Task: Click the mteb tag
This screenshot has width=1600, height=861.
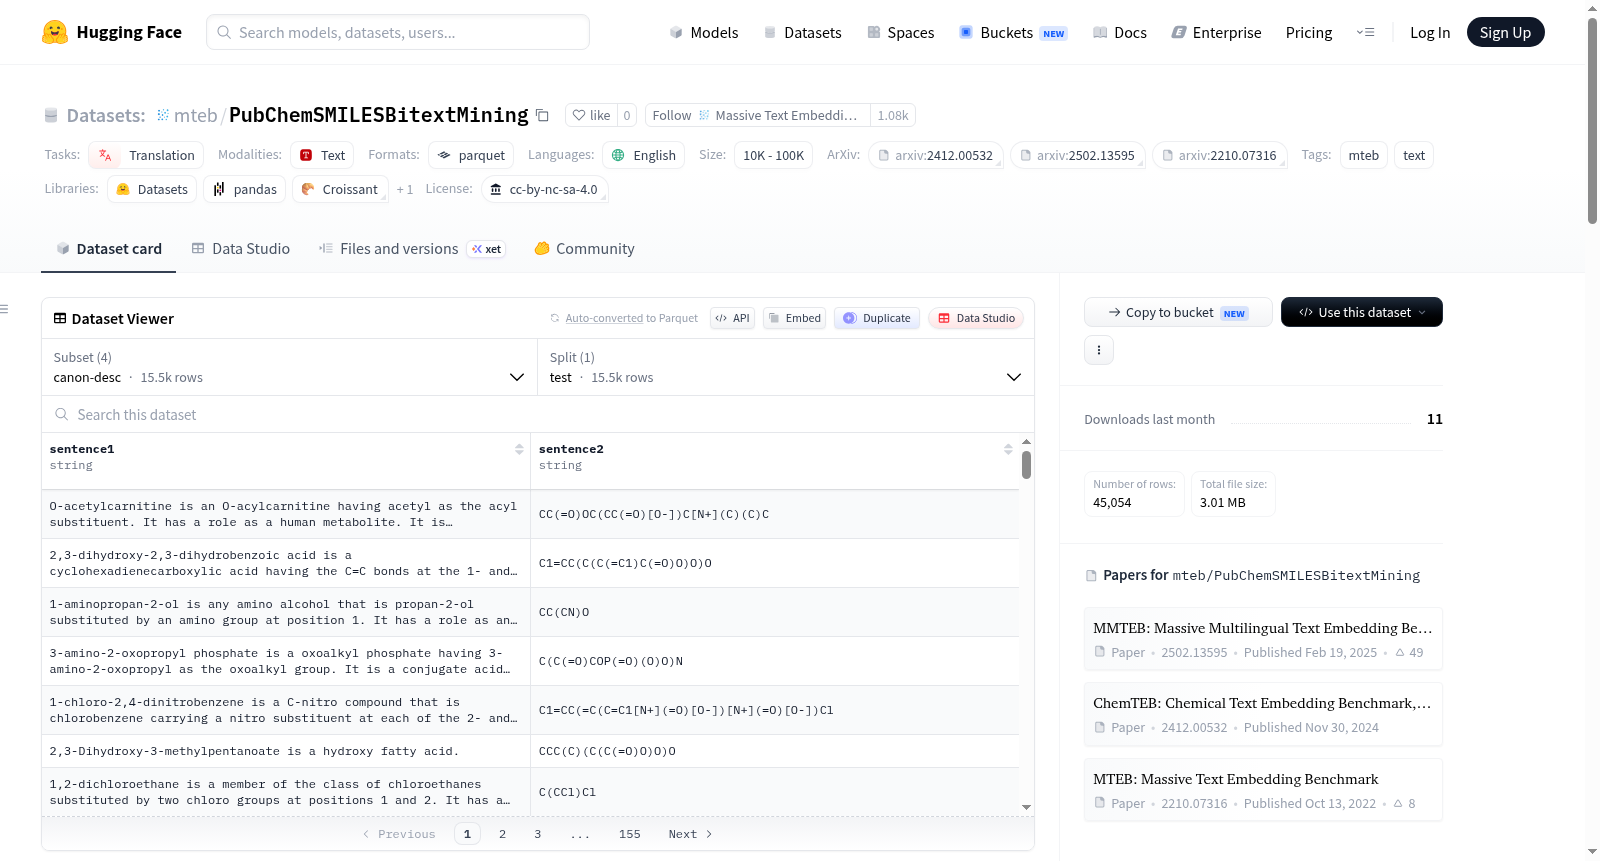Action: point(1363,155)
